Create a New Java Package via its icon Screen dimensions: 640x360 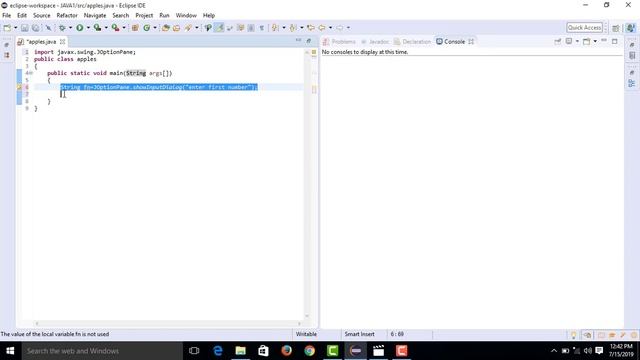(135, 28)
